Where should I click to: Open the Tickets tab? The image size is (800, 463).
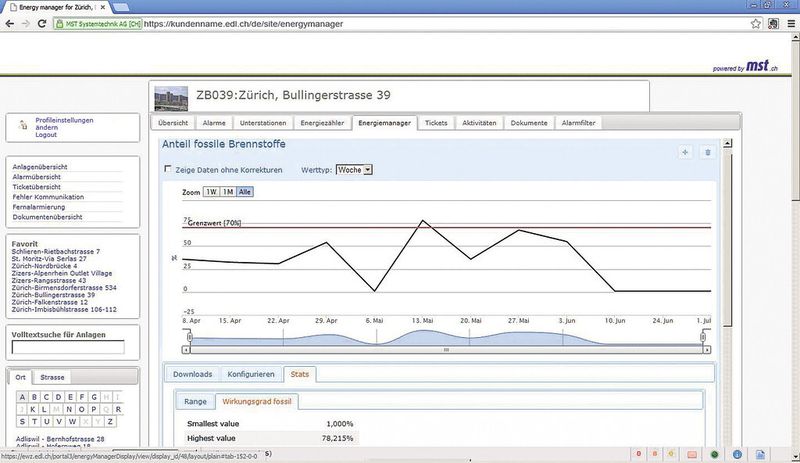click(436, 123)
